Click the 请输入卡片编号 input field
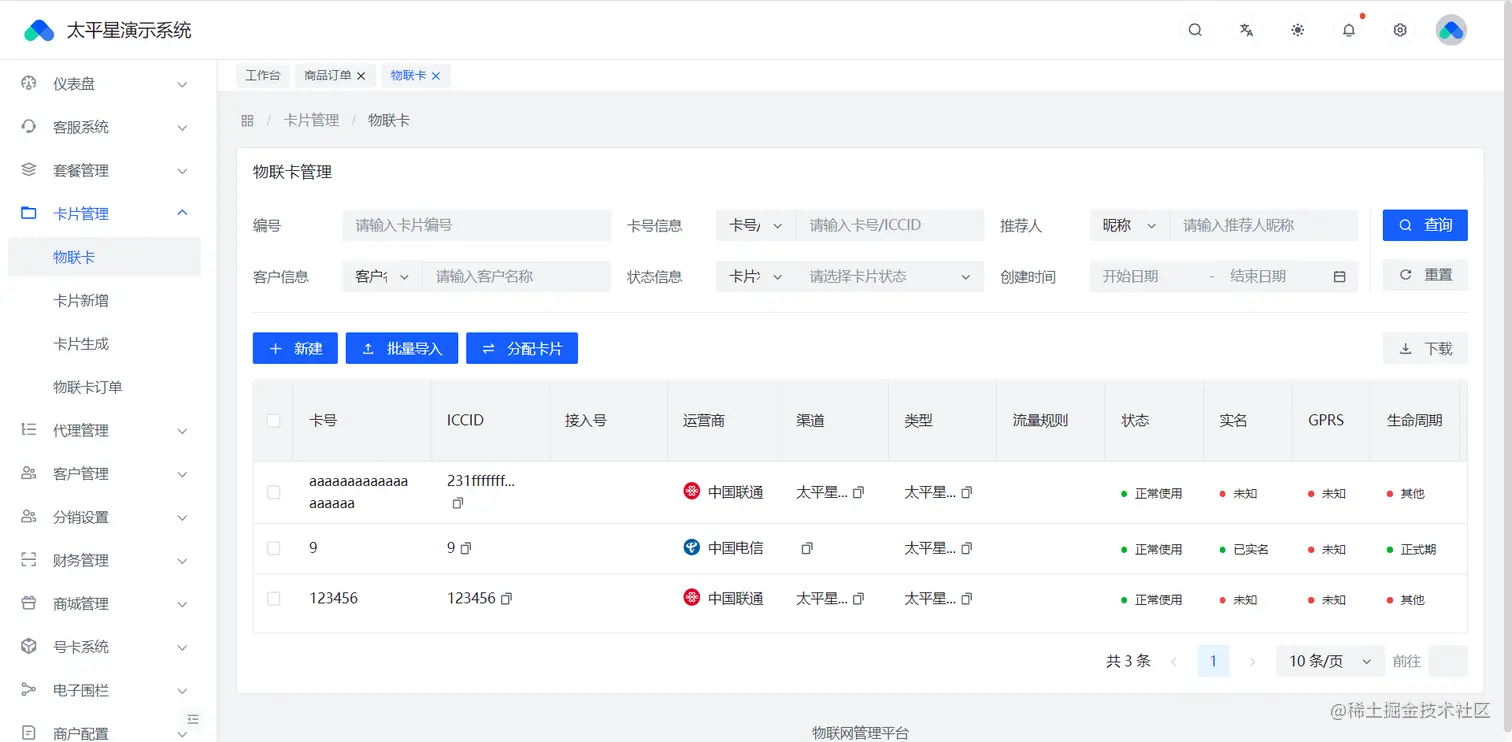Viewport: 1512px width, 742px height. [477, 226]
